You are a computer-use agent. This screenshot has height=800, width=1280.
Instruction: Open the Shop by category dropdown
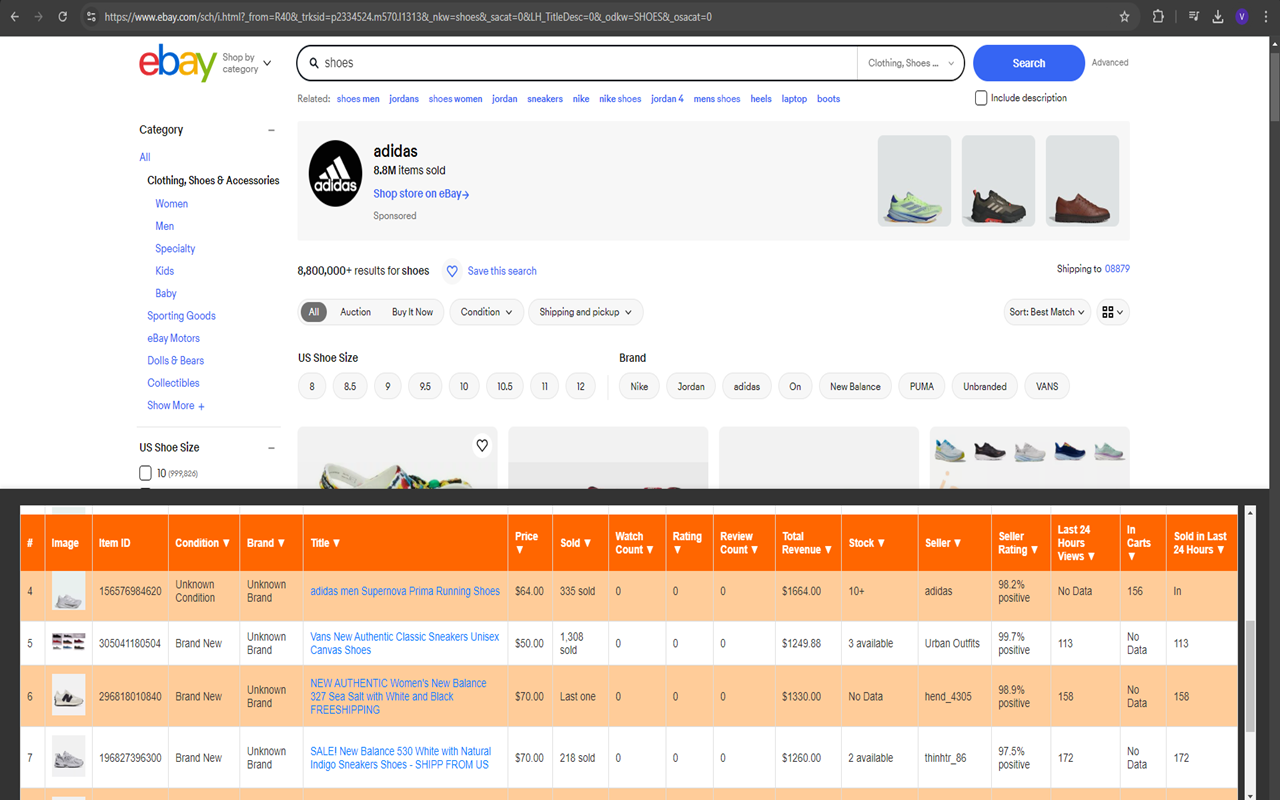[247, 63]
